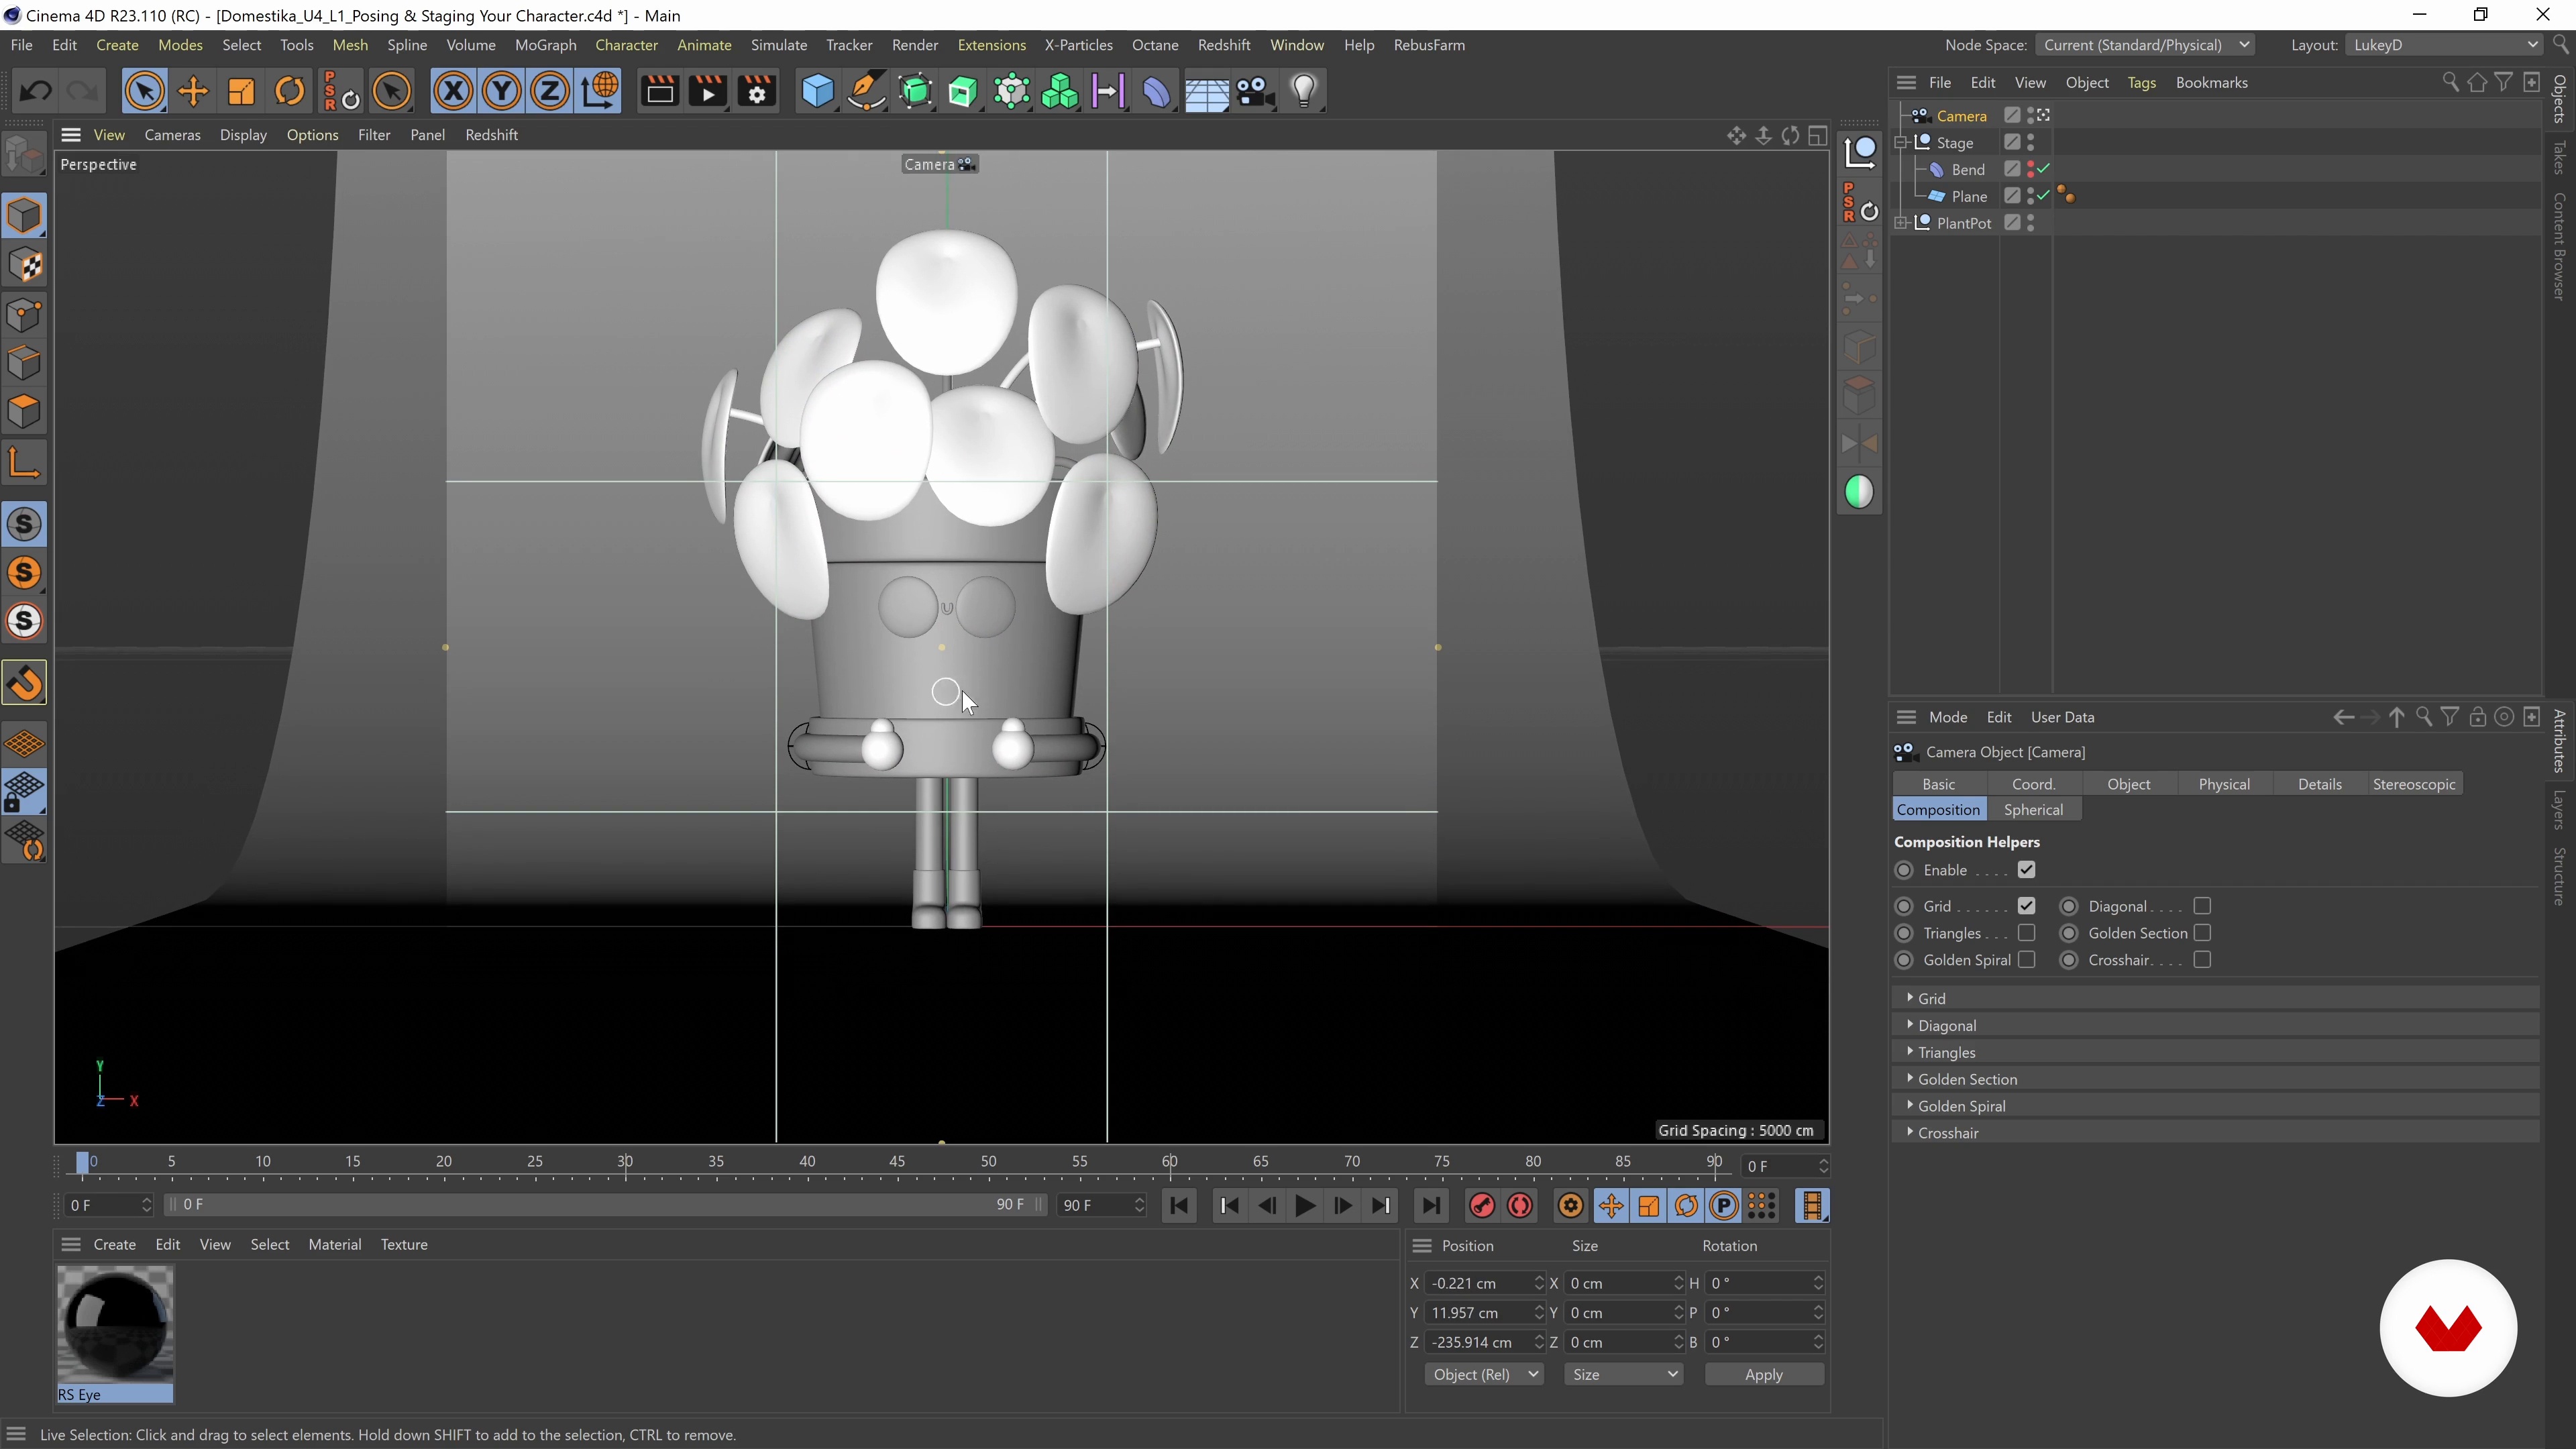
Task: Open viewport Cameras menu
Action: [x=172, y=135]
